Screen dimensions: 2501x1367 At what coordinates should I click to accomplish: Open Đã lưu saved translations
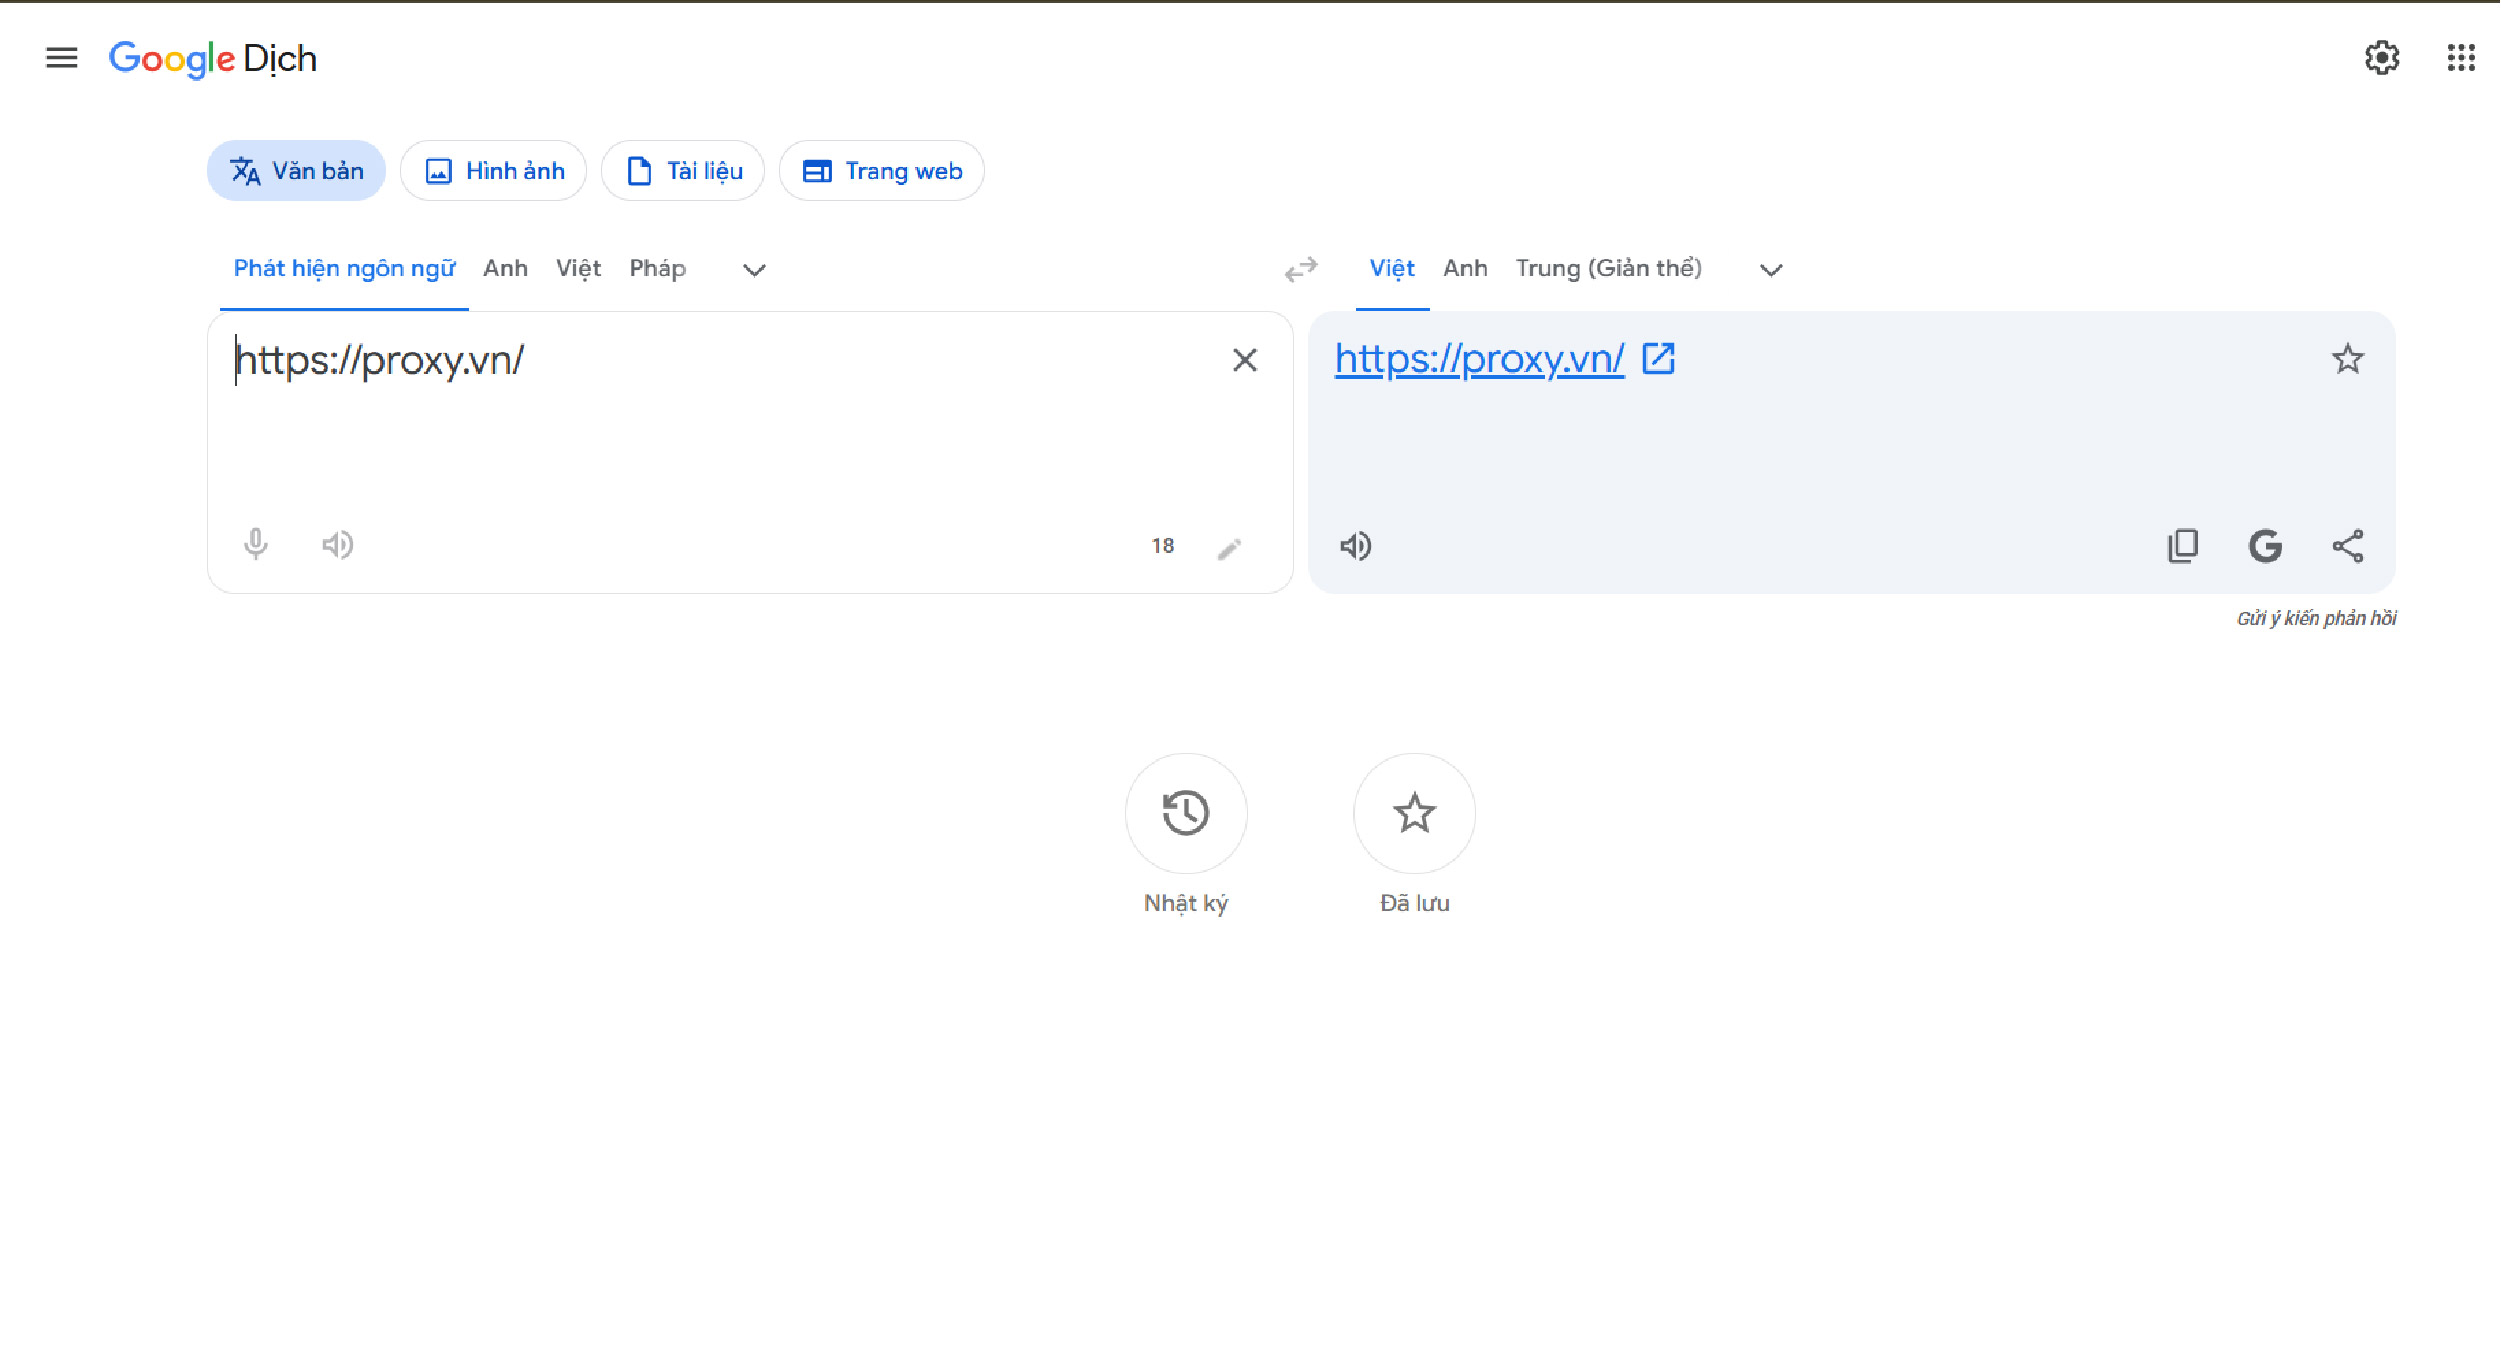coord(1414,813)
